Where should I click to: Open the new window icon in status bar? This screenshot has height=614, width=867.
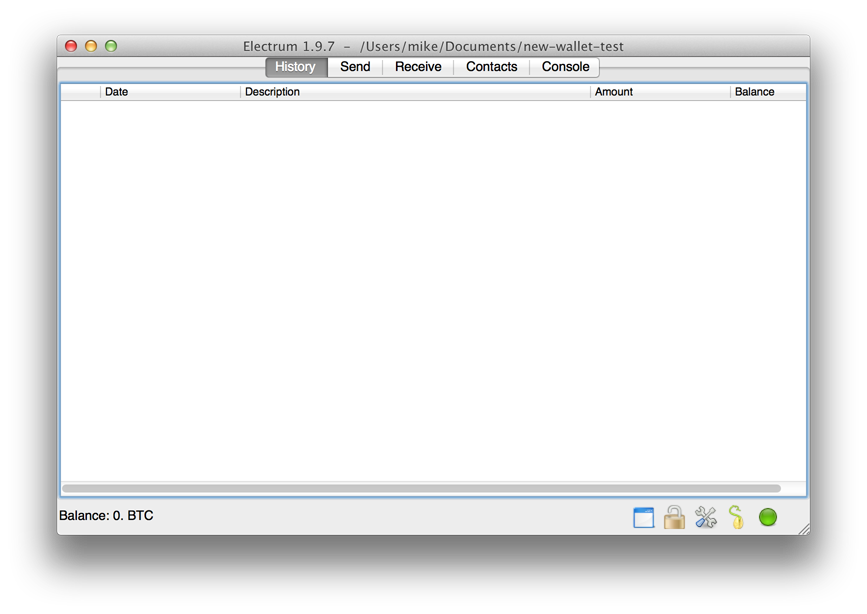tap(644, 518)
